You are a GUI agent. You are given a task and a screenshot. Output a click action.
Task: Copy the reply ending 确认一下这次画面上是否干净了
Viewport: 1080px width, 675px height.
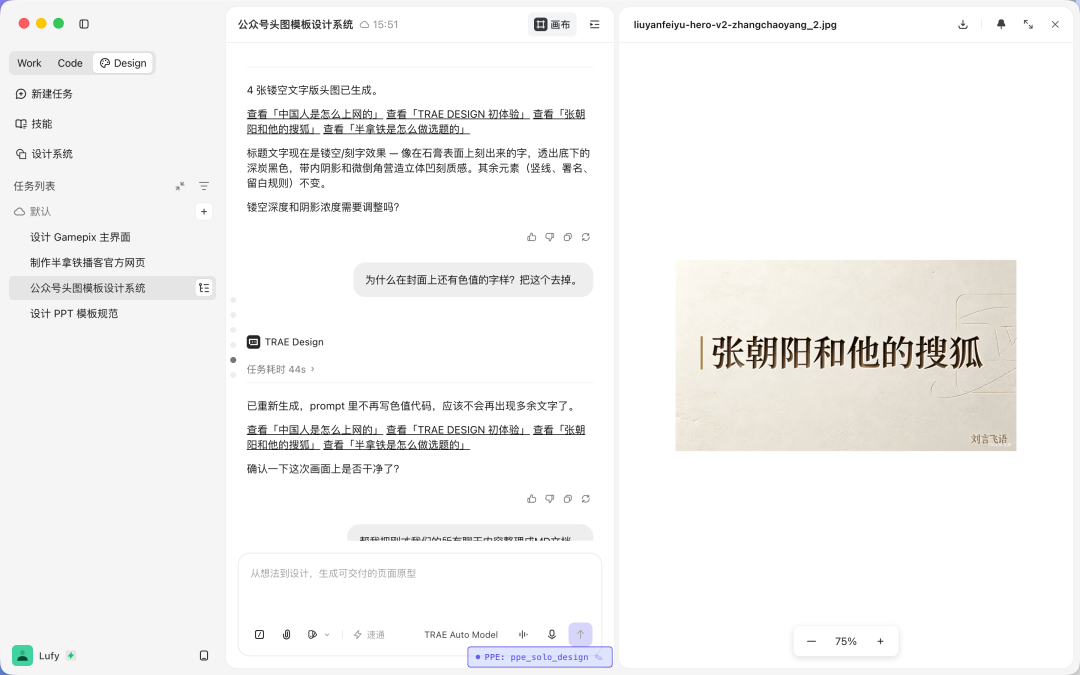(x=568, y=499)
